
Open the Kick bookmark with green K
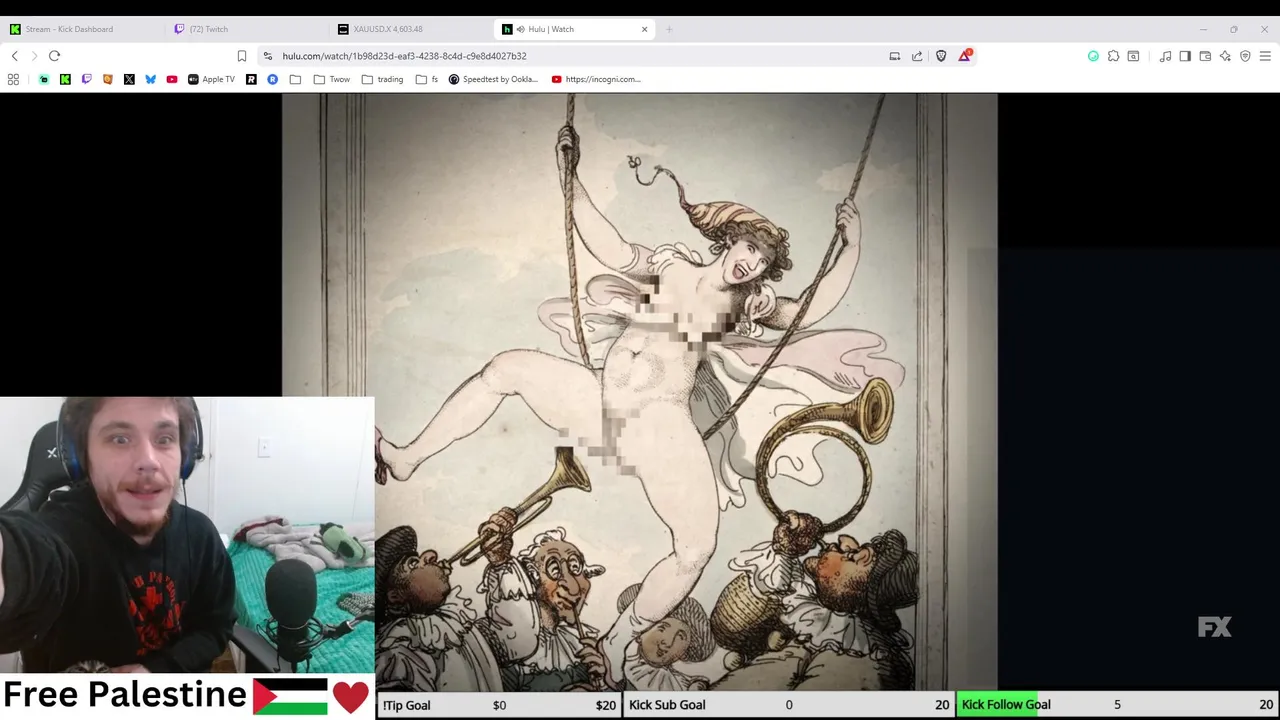(65, 79)
